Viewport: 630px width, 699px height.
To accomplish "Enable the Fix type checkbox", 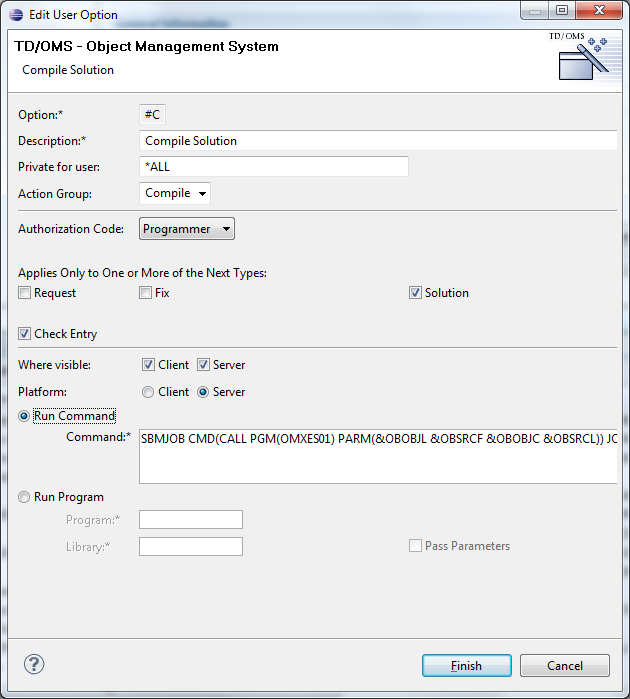I will tap(146, 293).
